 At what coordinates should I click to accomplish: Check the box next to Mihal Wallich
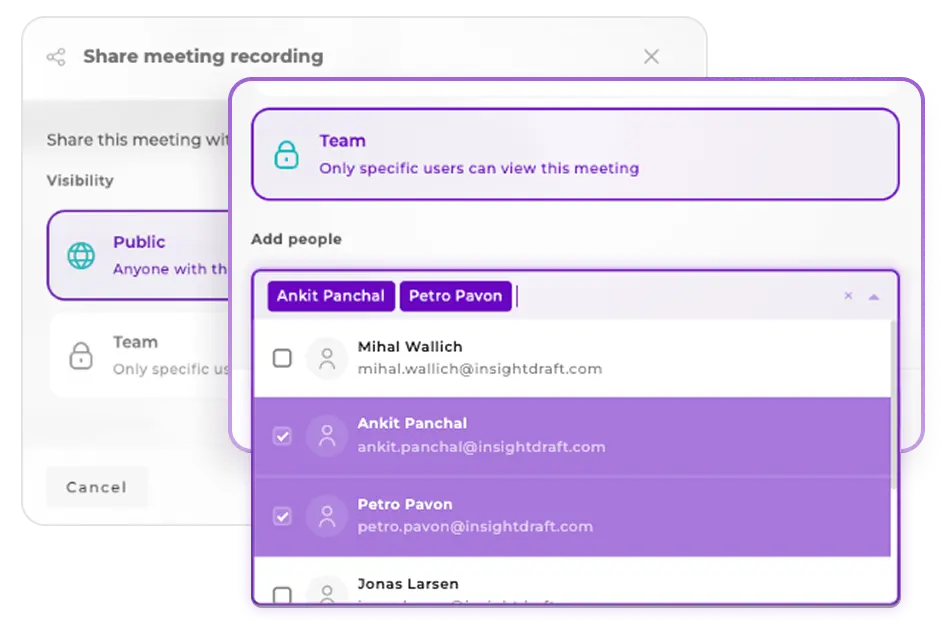pyautogui.click(x=282, y=358)
